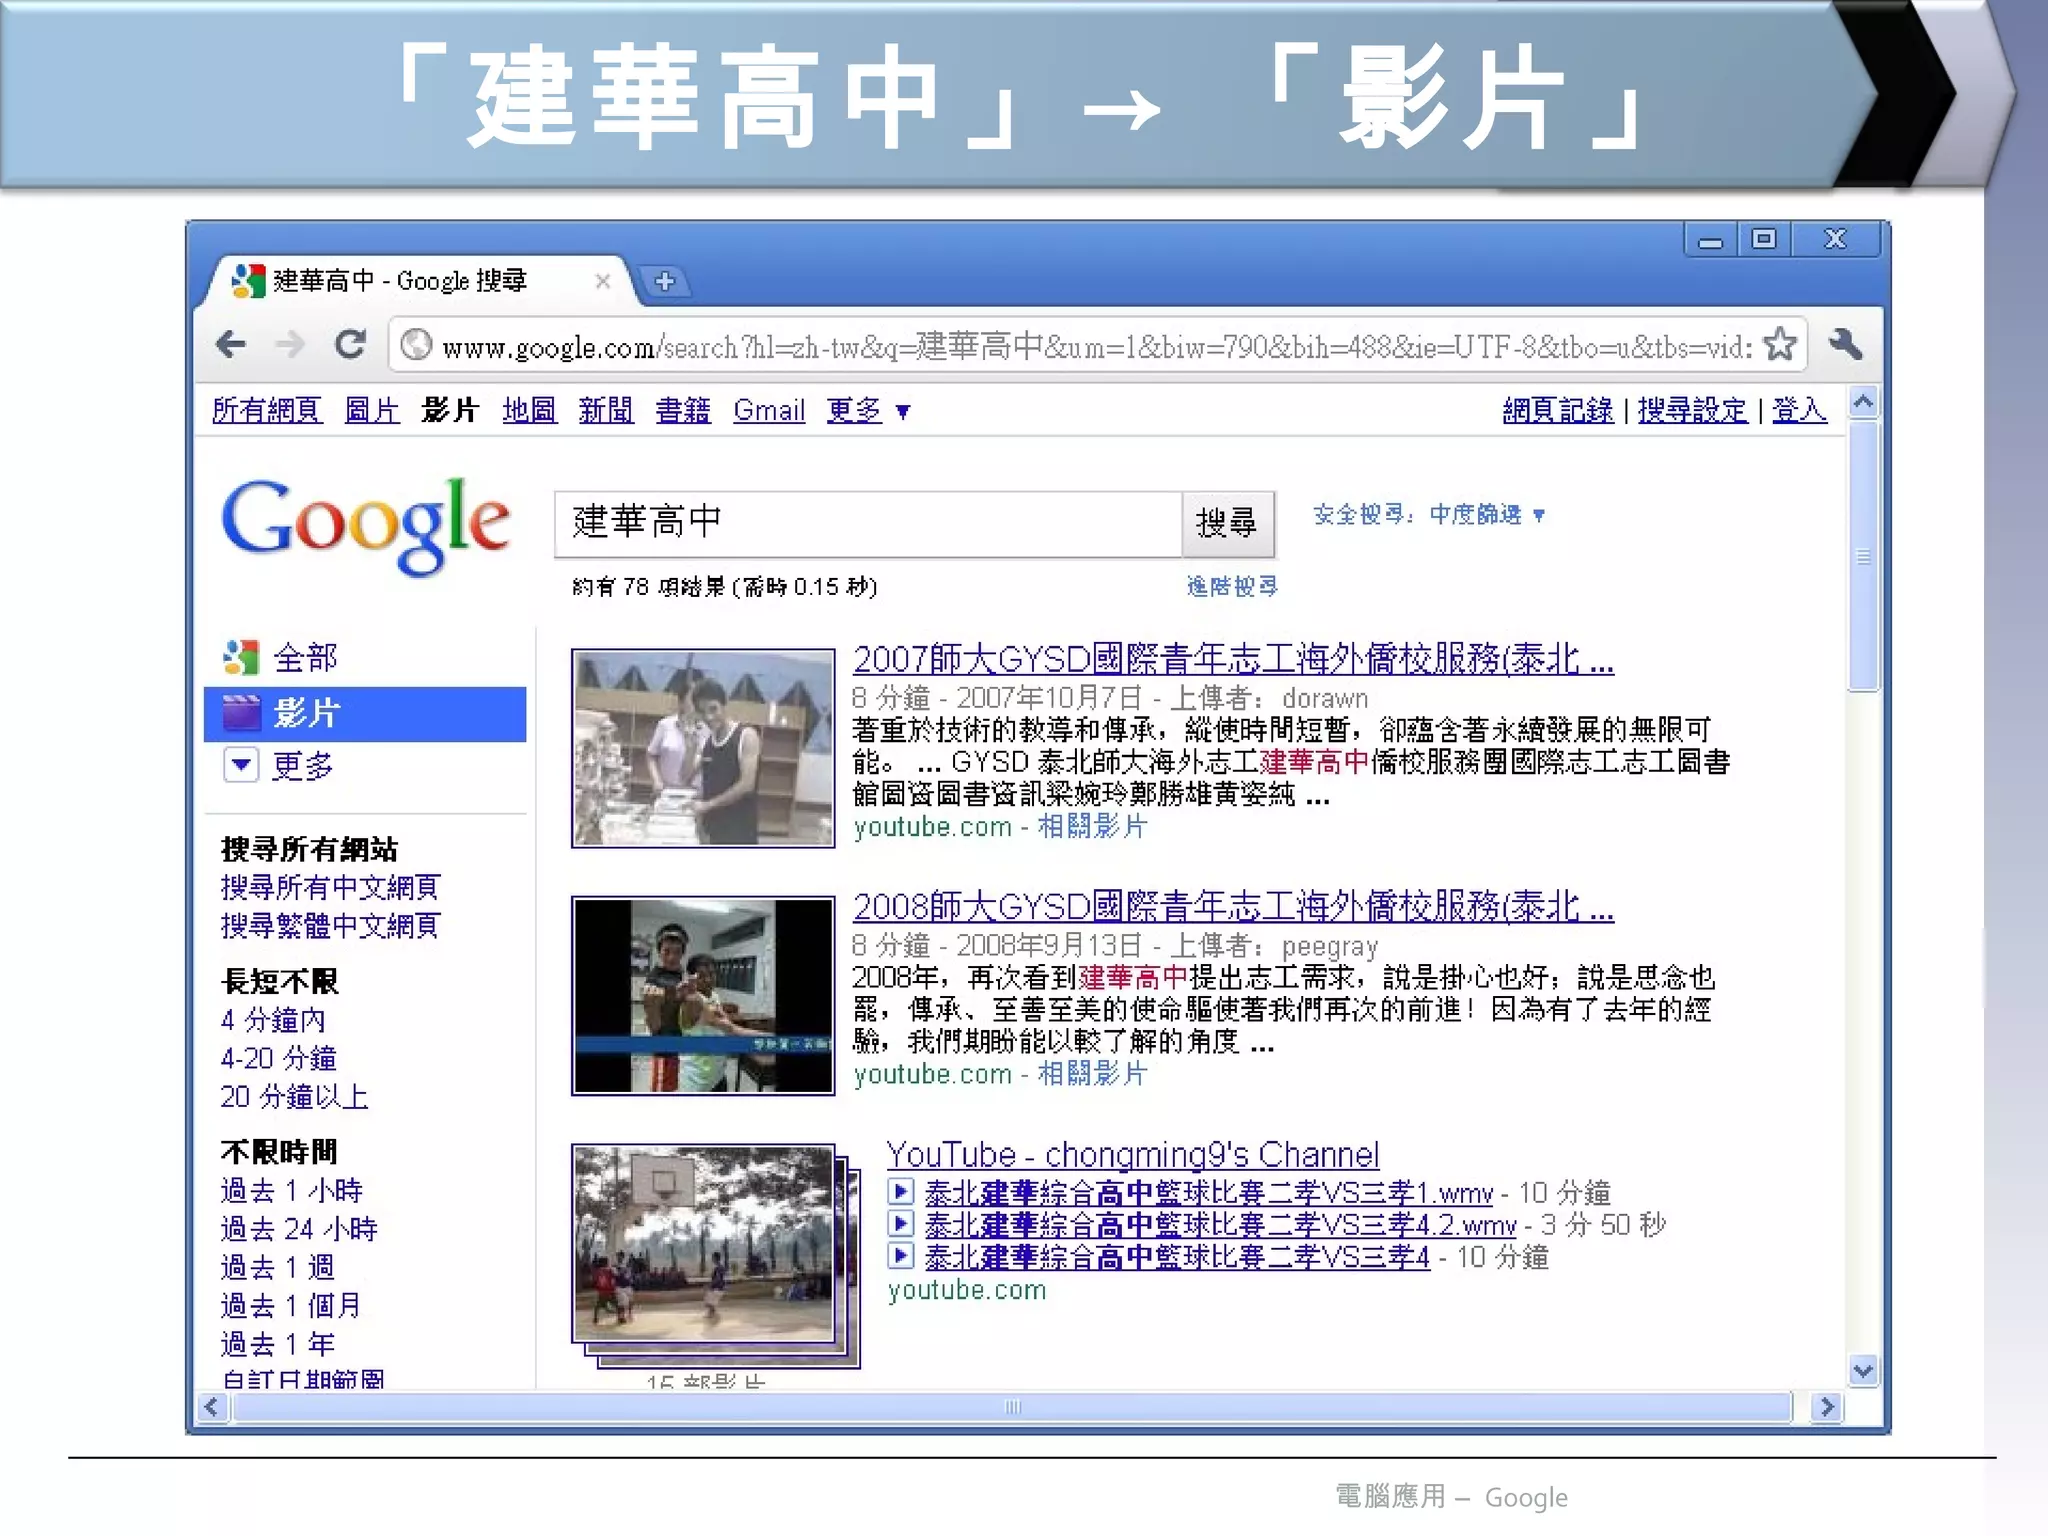Image resolution: width=2048 pixels, height=1536 pixels.
Task: Click the browser address bar URL
Action: coord(1097,346)
